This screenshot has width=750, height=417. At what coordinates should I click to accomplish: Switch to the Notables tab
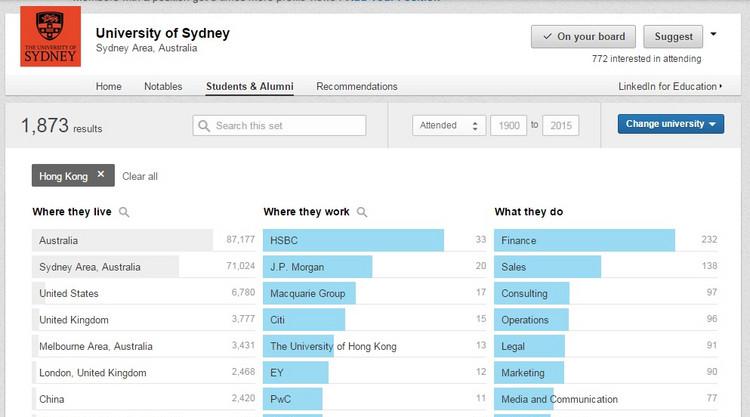point(163,87)
